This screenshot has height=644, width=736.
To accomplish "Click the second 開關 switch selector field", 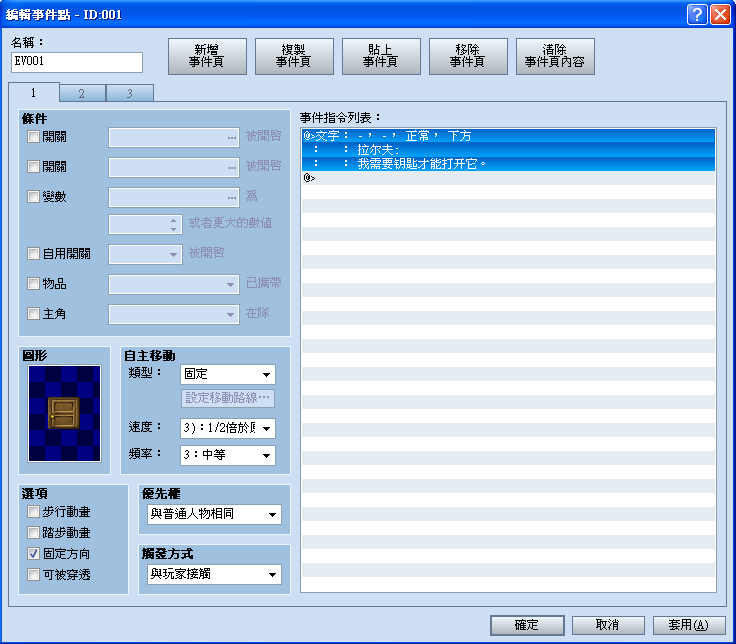I will 174,168.
